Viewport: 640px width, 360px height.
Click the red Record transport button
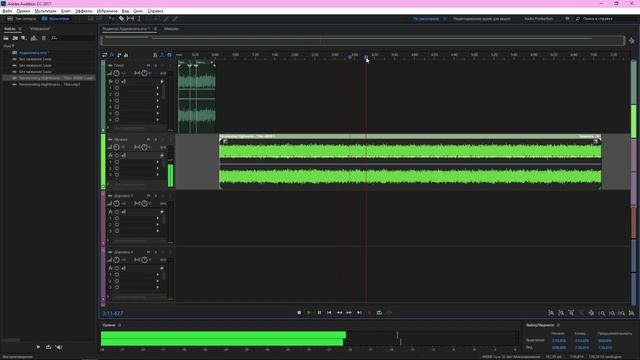[x=369, y=313]
